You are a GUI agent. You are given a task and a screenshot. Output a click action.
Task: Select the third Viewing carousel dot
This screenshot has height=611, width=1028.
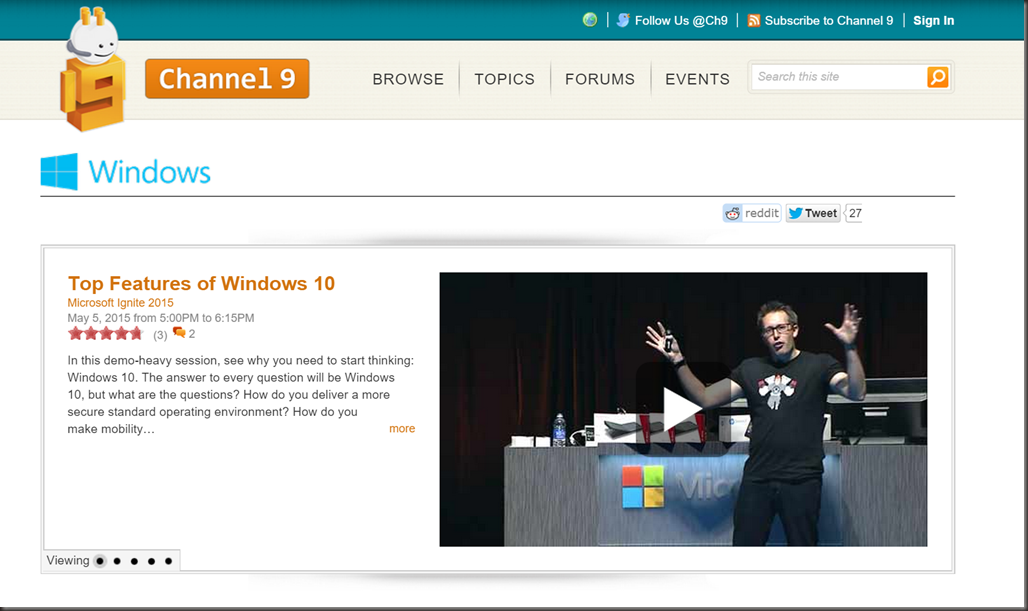[134, 561]
